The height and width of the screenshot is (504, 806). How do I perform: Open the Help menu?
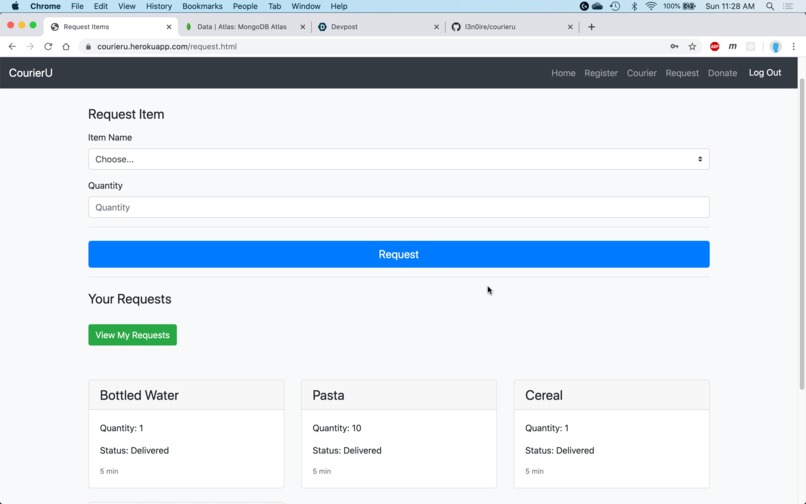(338, 6)
